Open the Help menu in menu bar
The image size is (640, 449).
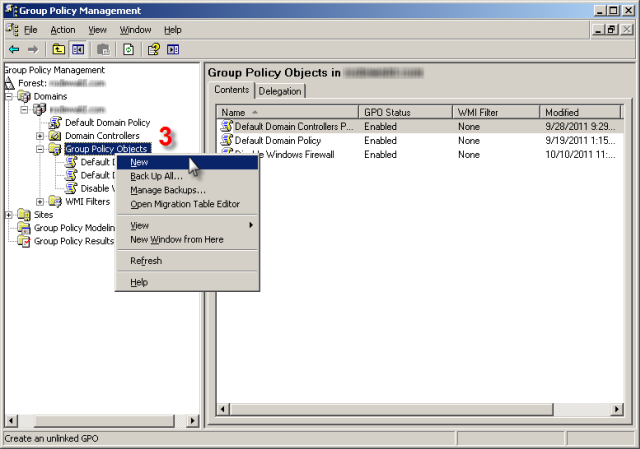[173, 30]
